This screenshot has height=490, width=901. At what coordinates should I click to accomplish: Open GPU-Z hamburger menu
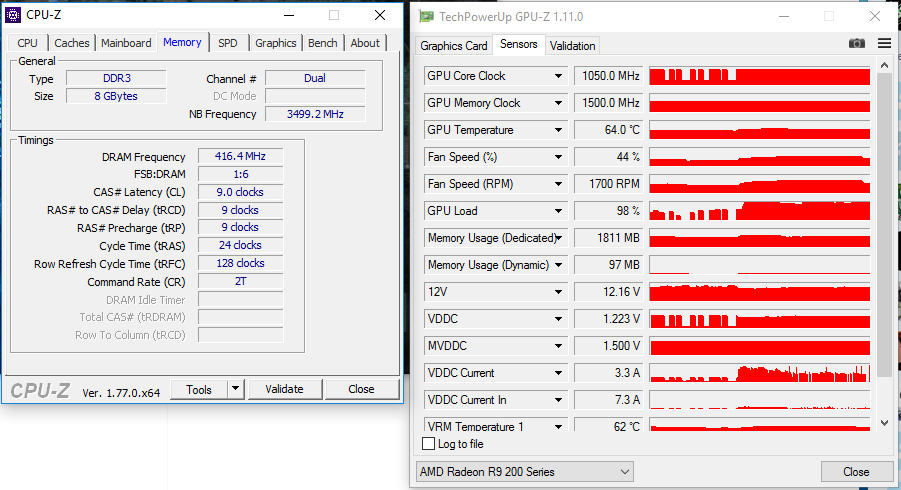pos(884,44)
